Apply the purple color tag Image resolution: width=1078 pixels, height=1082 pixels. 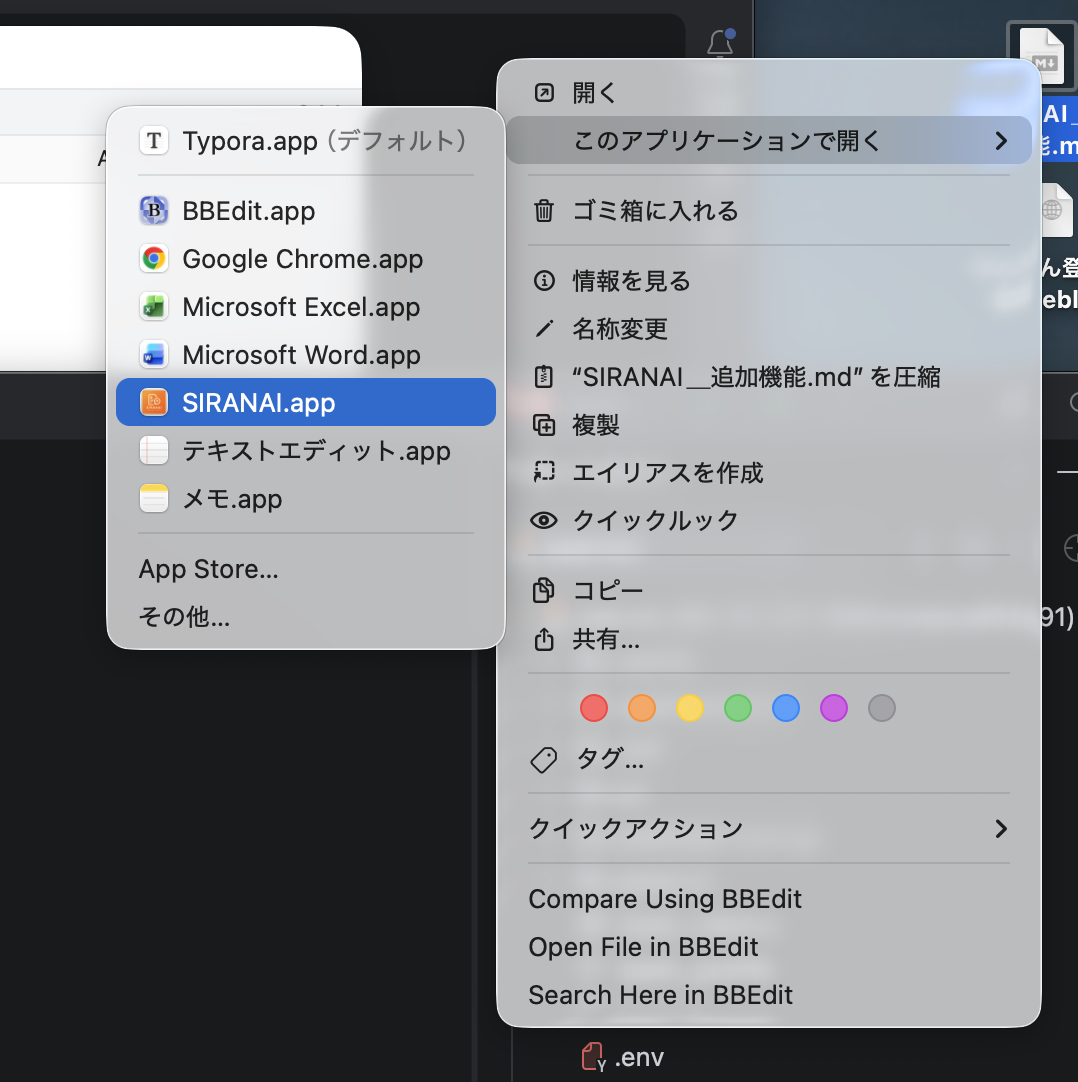pos(834,708)
